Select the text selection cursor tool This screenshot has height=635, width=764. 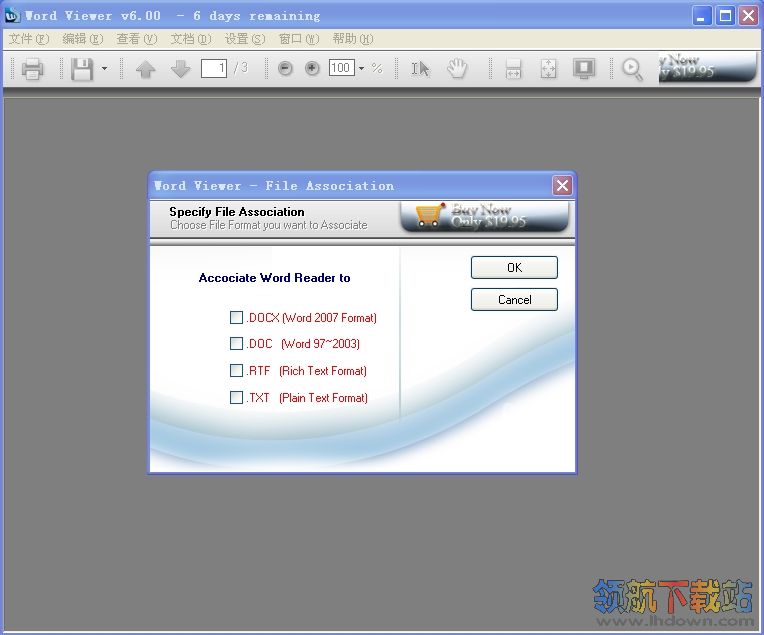click(x=421, y=69)
